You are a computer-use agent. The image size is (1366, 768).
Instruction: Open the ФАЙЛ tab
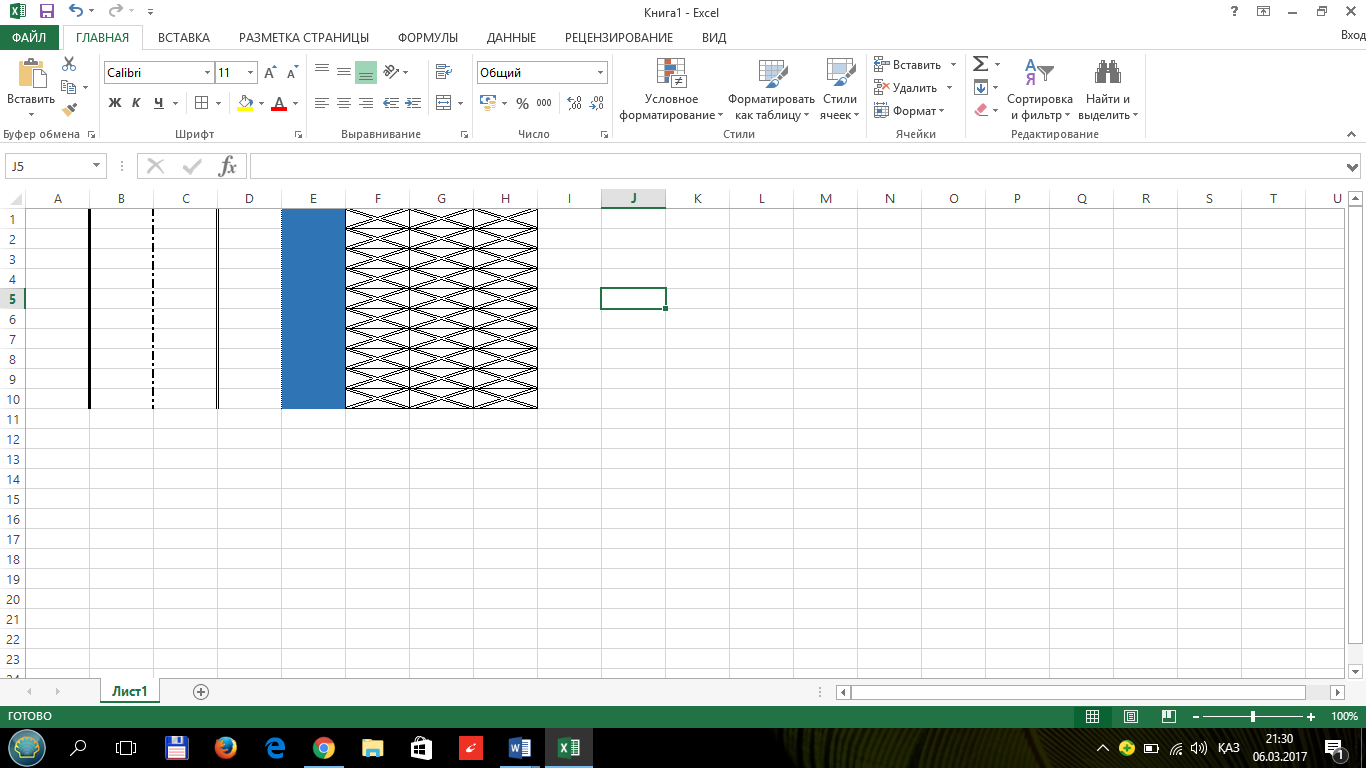(30, 37)
